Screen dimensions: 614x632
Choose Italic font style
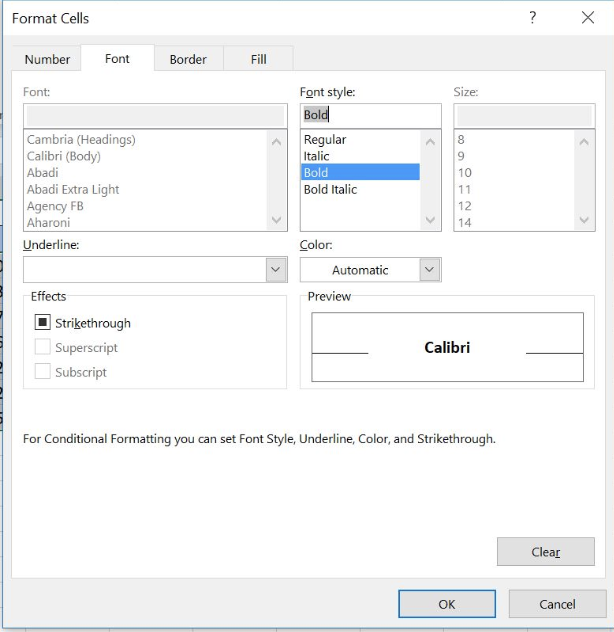point(360,156)
